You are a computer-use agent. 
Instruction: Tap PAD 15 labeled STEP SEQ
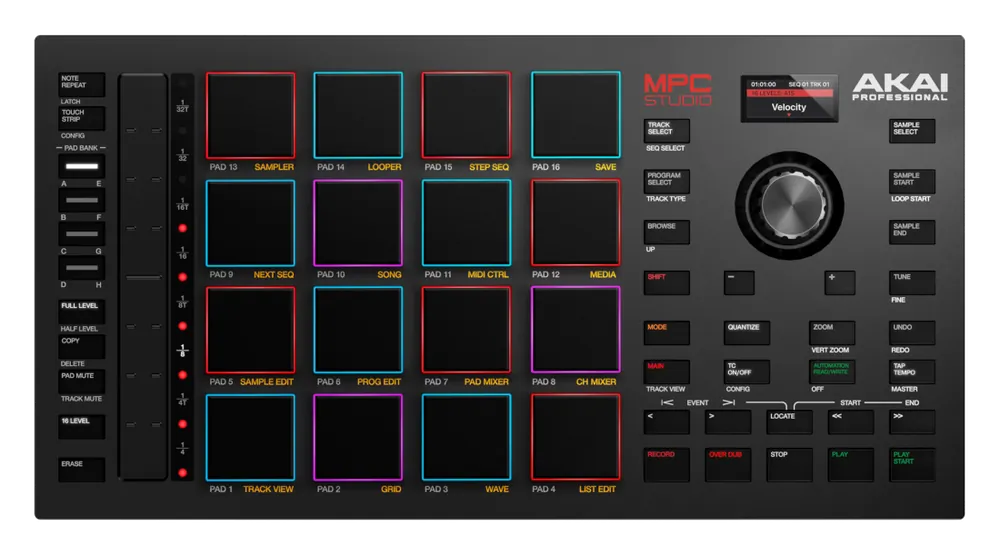pos(466,115)
